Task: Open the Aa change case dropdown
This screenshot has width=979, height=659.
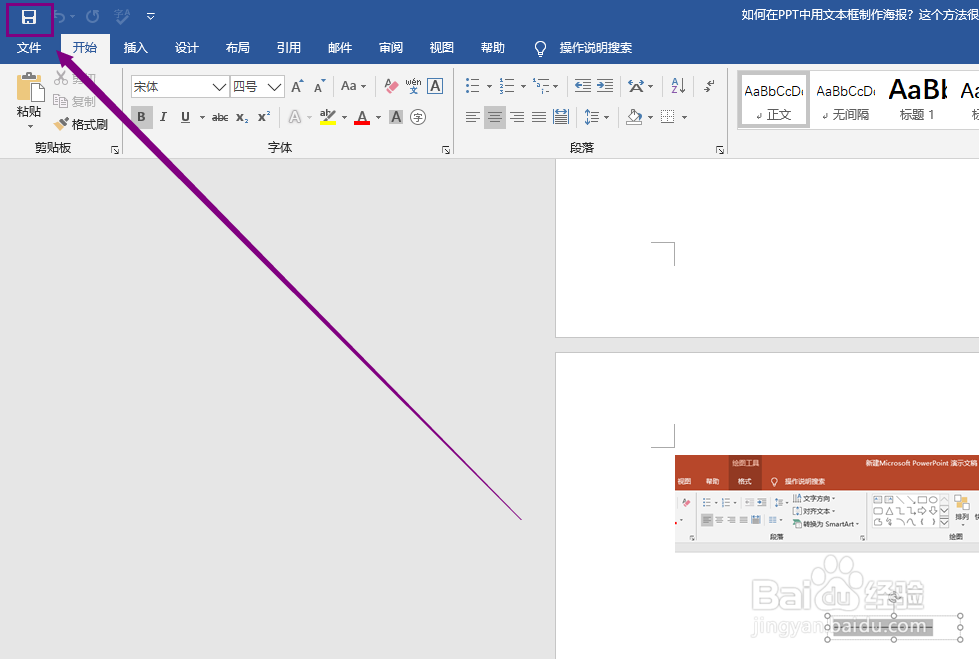Action: click(x=353, y=86)
